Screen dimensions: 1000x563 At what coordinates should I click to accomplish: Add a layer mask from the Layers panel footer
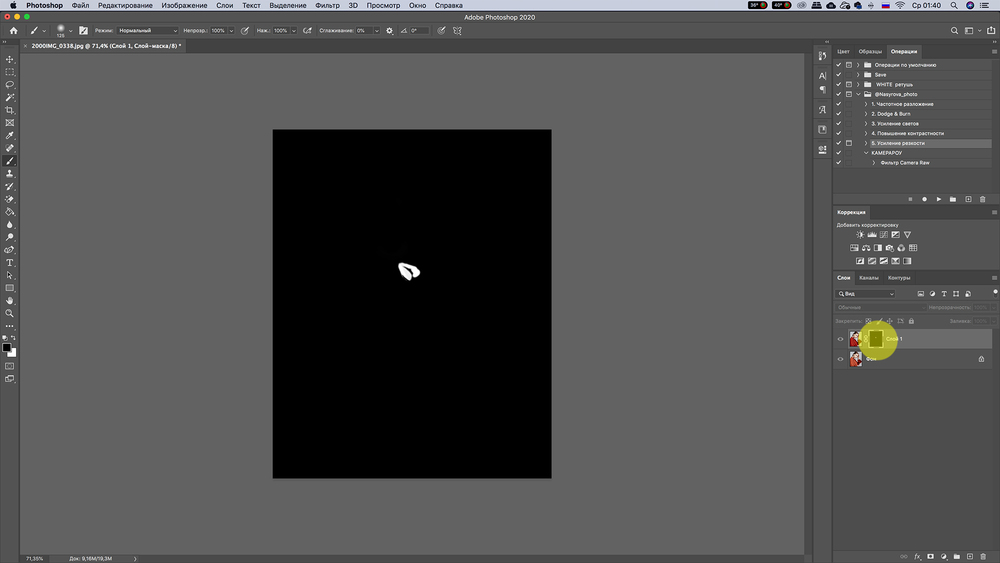tap(930, 555)
